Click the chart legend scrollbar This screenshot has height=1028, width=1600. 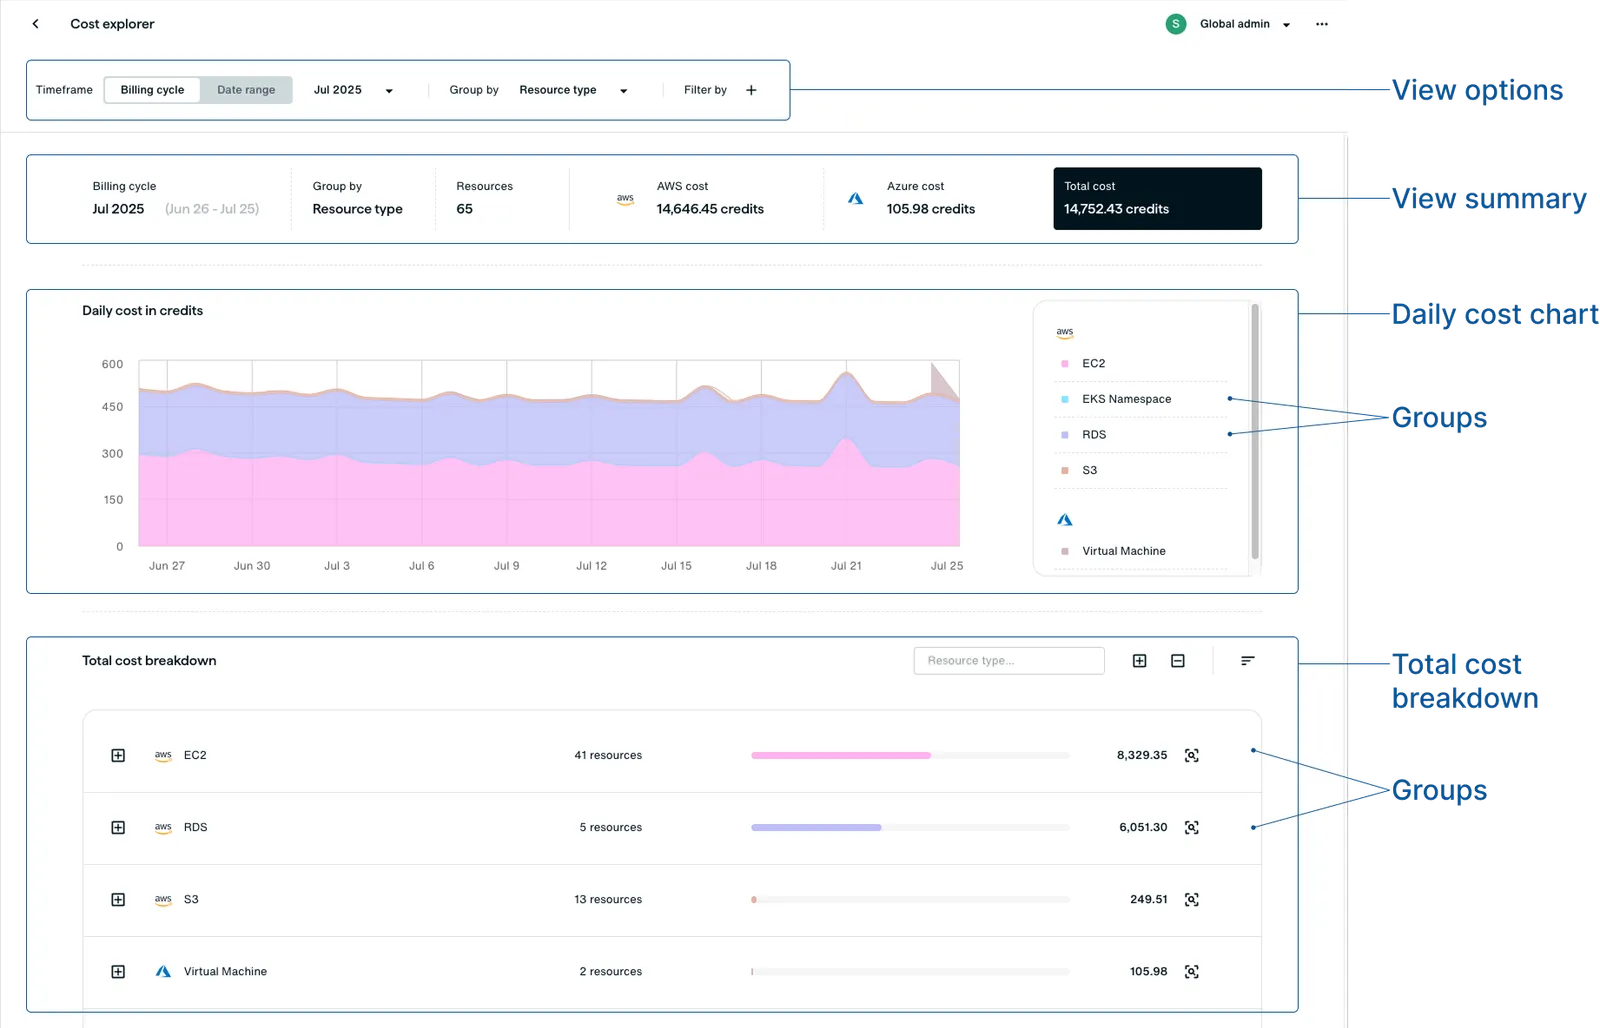click(x=1255, y=432)
